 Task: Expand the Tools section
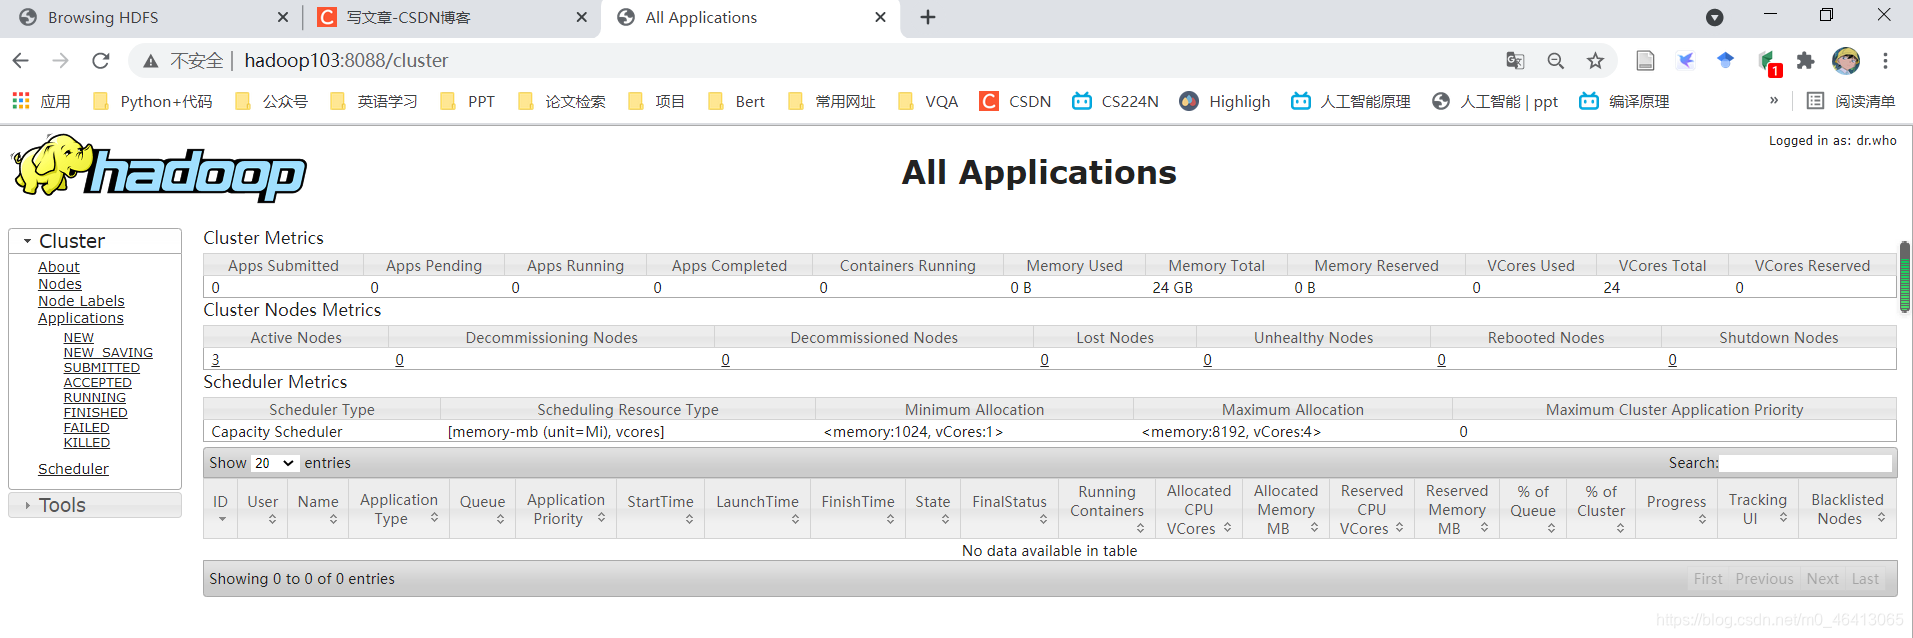coord(95,505)
